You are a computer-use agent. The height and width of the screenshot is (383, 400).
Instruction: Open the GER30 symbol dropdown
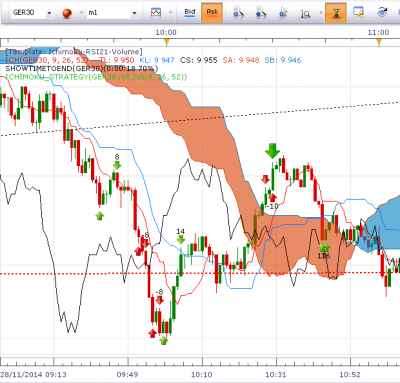(49, 13)
